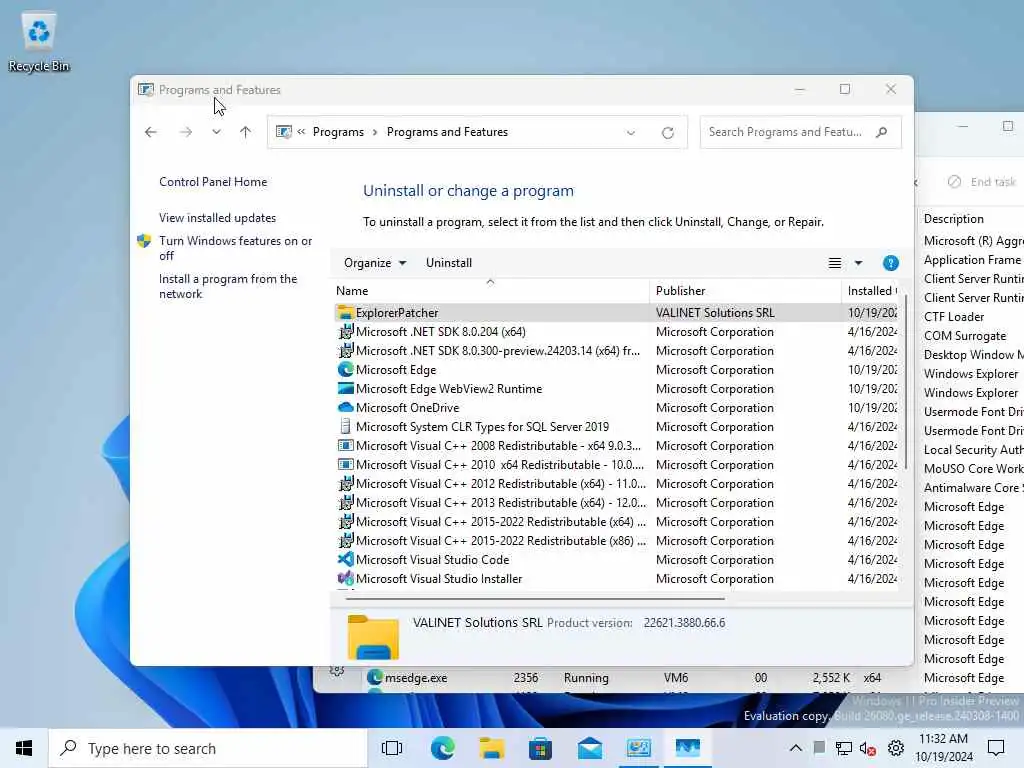Click the taskbar Type here to search box

[208, 748]
